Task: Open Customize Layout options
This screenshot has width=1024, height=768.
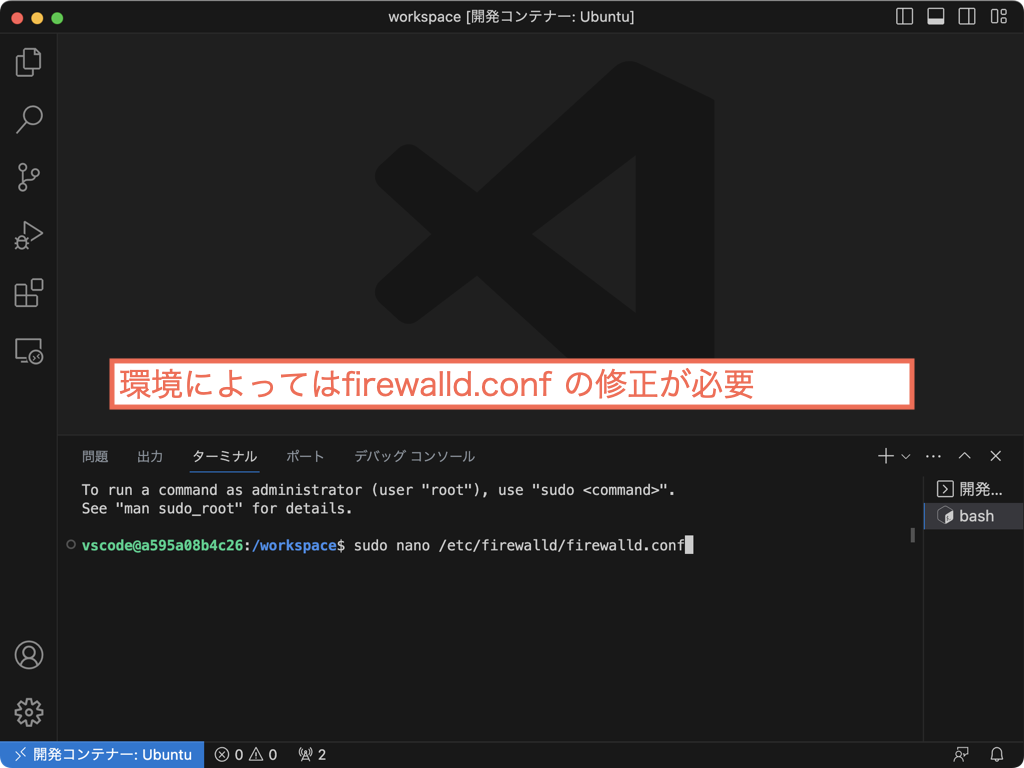Action: (999, 16)
